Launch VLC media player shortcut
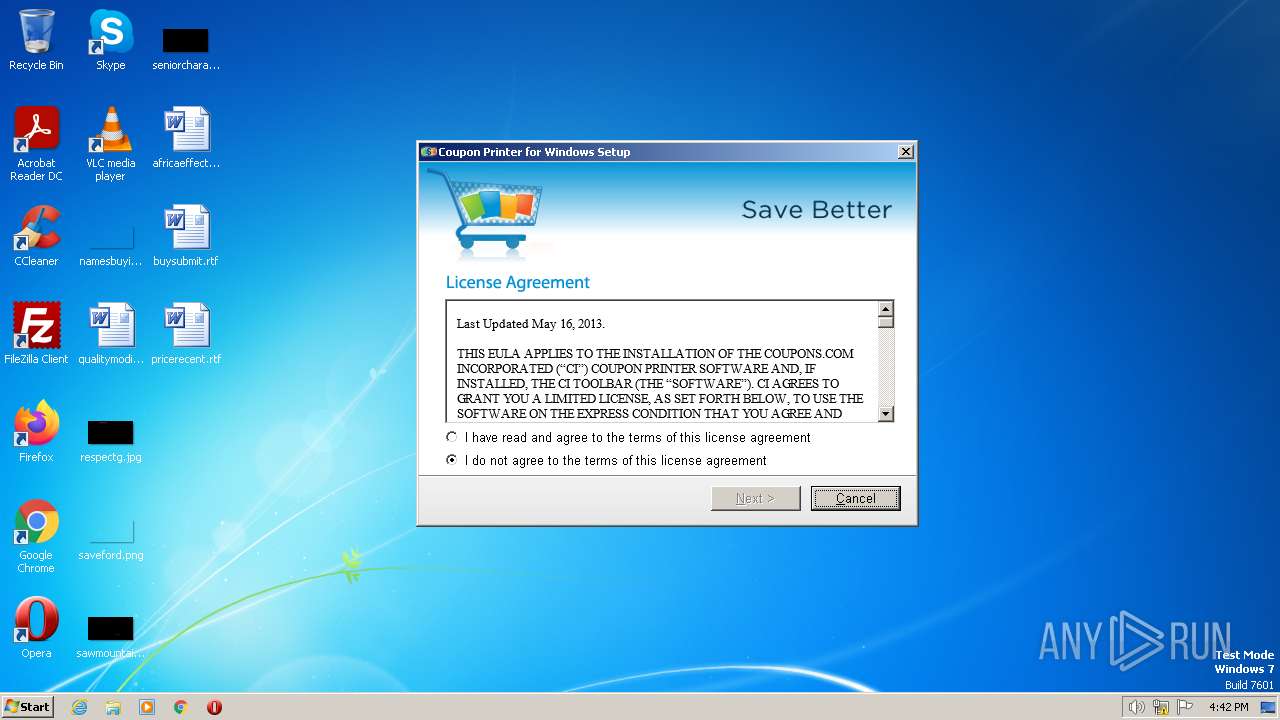This screenshot has height=720, width=1280. (110, 144)
